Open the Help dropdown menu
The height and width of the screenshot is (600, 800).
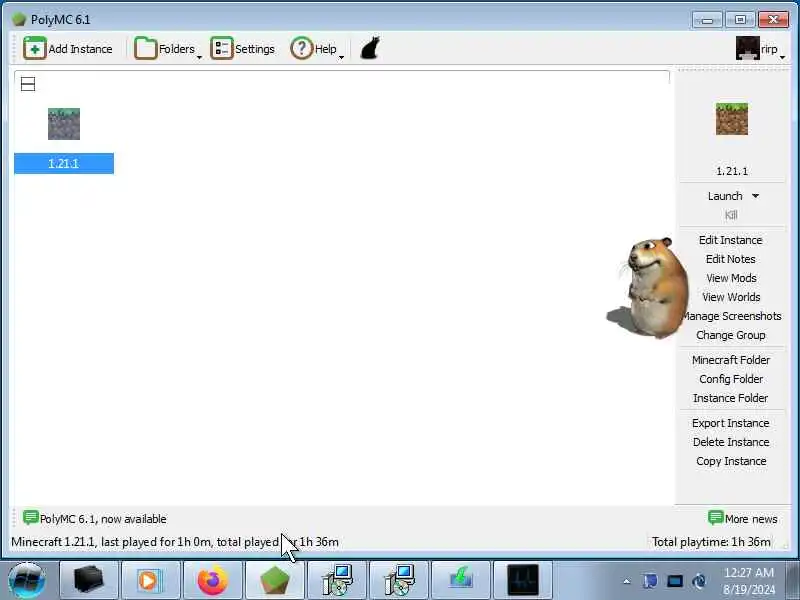click(317, 49)
